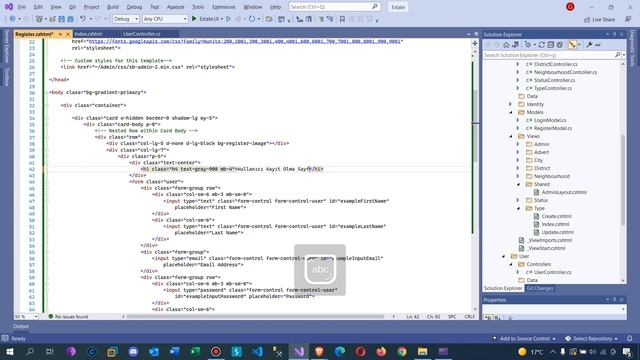Expand the Admin folder under Views

point(518,144)
